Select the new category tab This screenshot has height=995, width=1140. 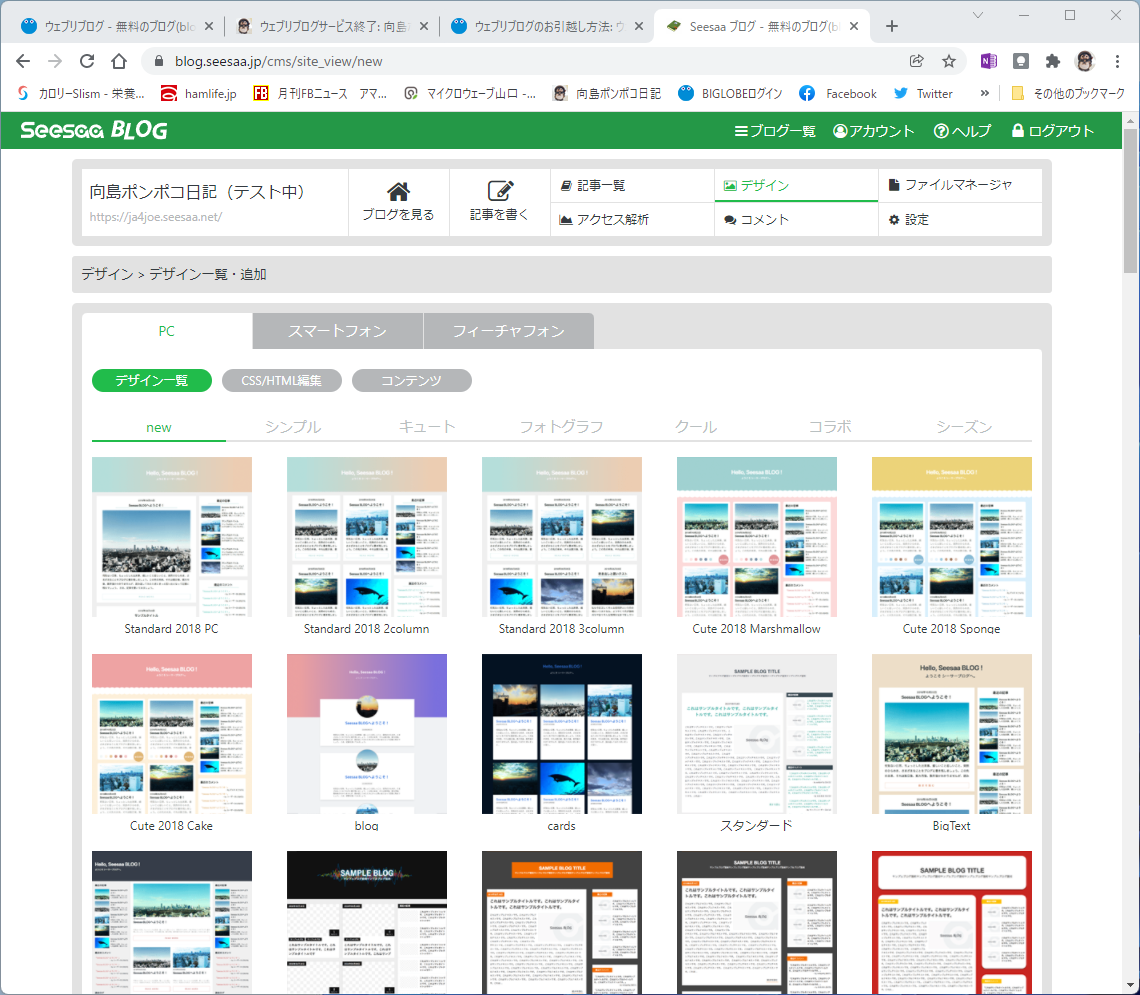[x=158, y=427]
